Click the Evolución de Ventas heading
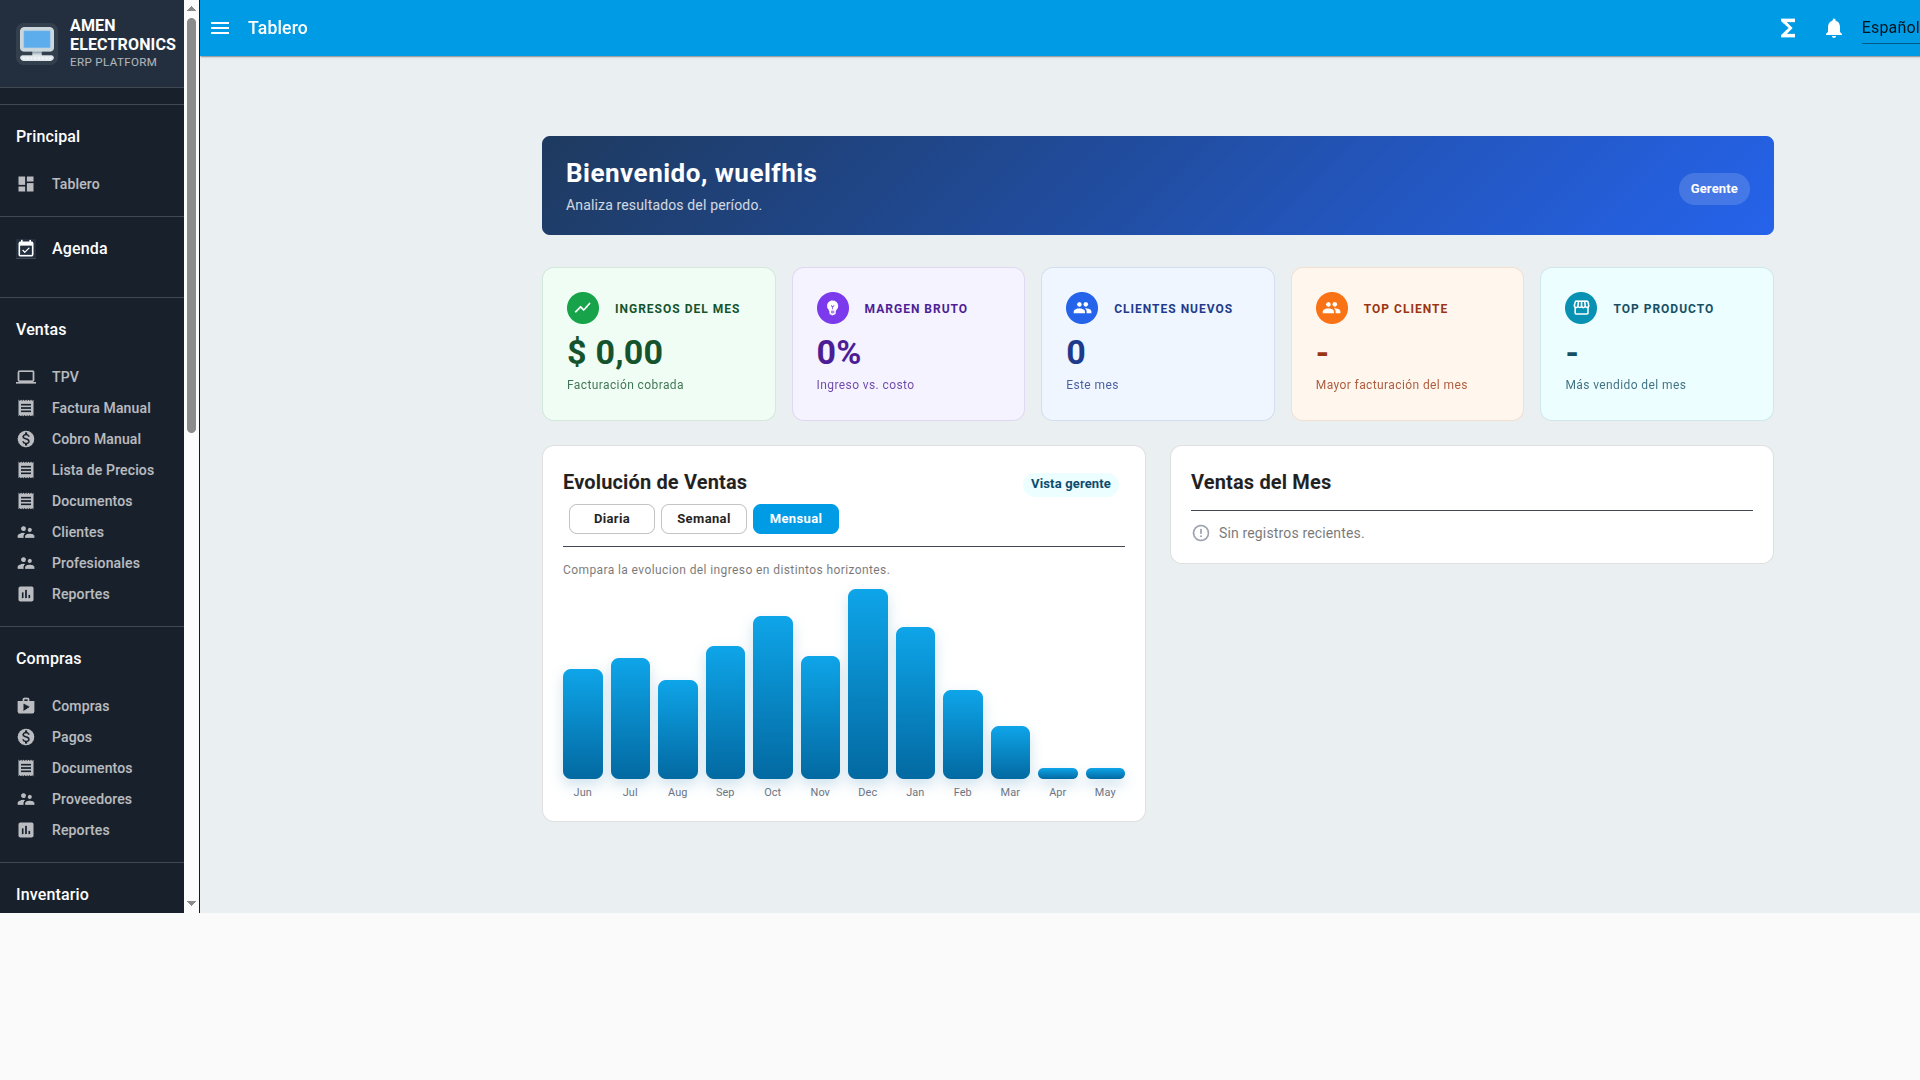The width and height of the screenshot is (1920, 1080). click(x=654, y=482)
